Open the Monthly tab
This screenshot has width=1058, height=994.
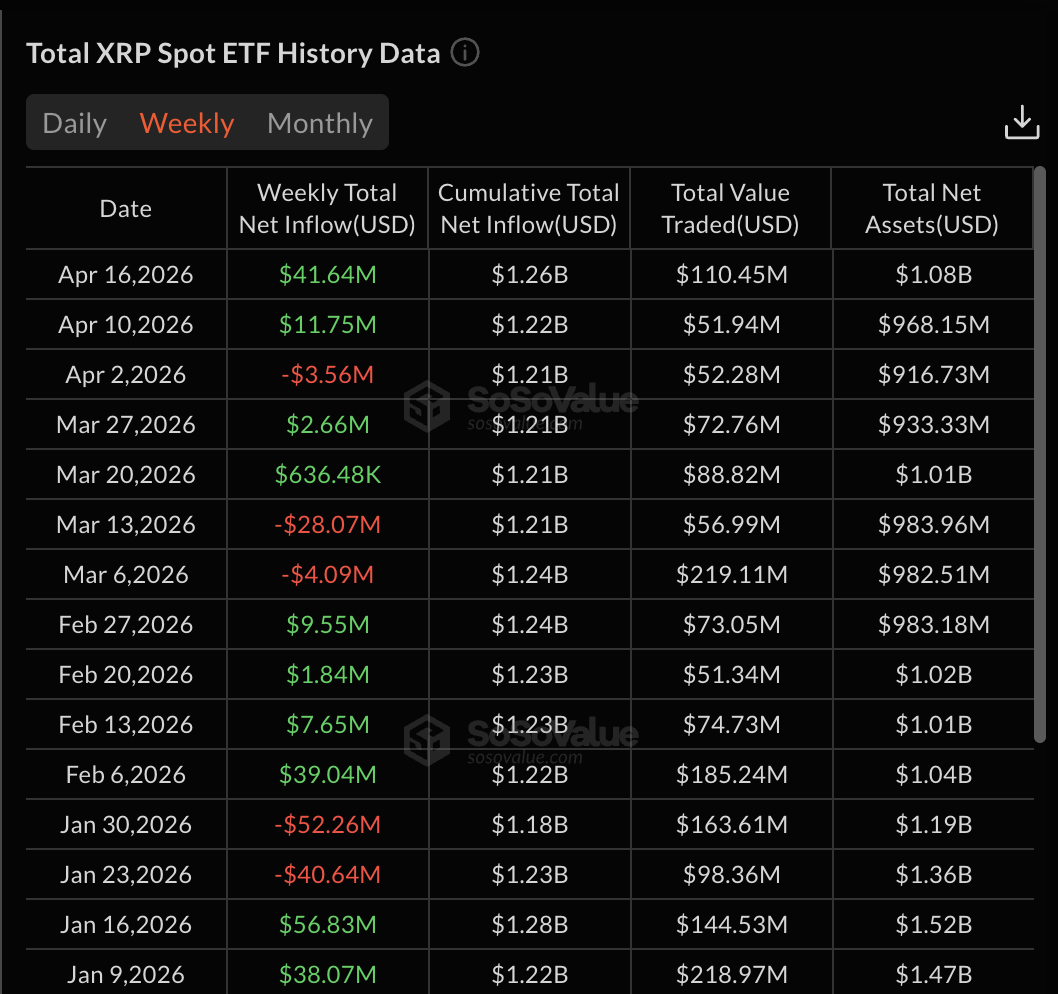[320, 123]
